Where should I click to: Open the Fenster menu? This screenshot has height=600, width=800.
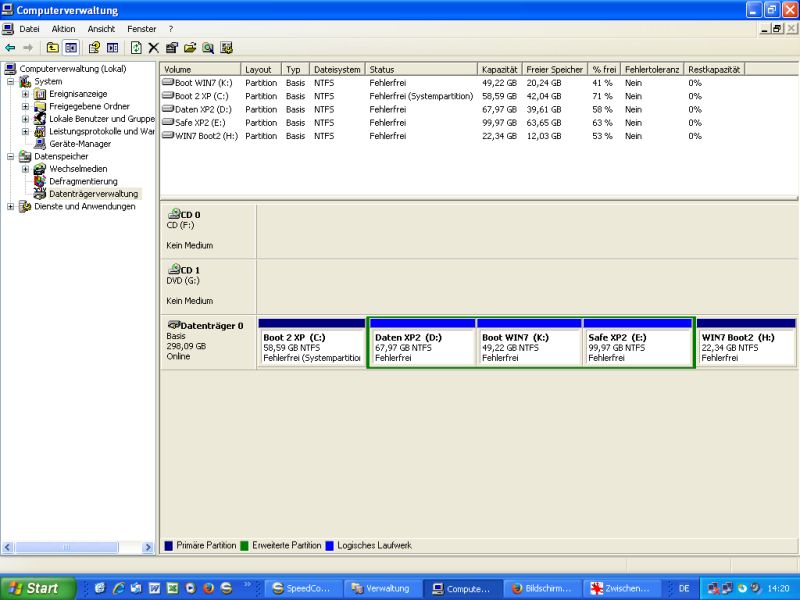[x=142, y=29]
